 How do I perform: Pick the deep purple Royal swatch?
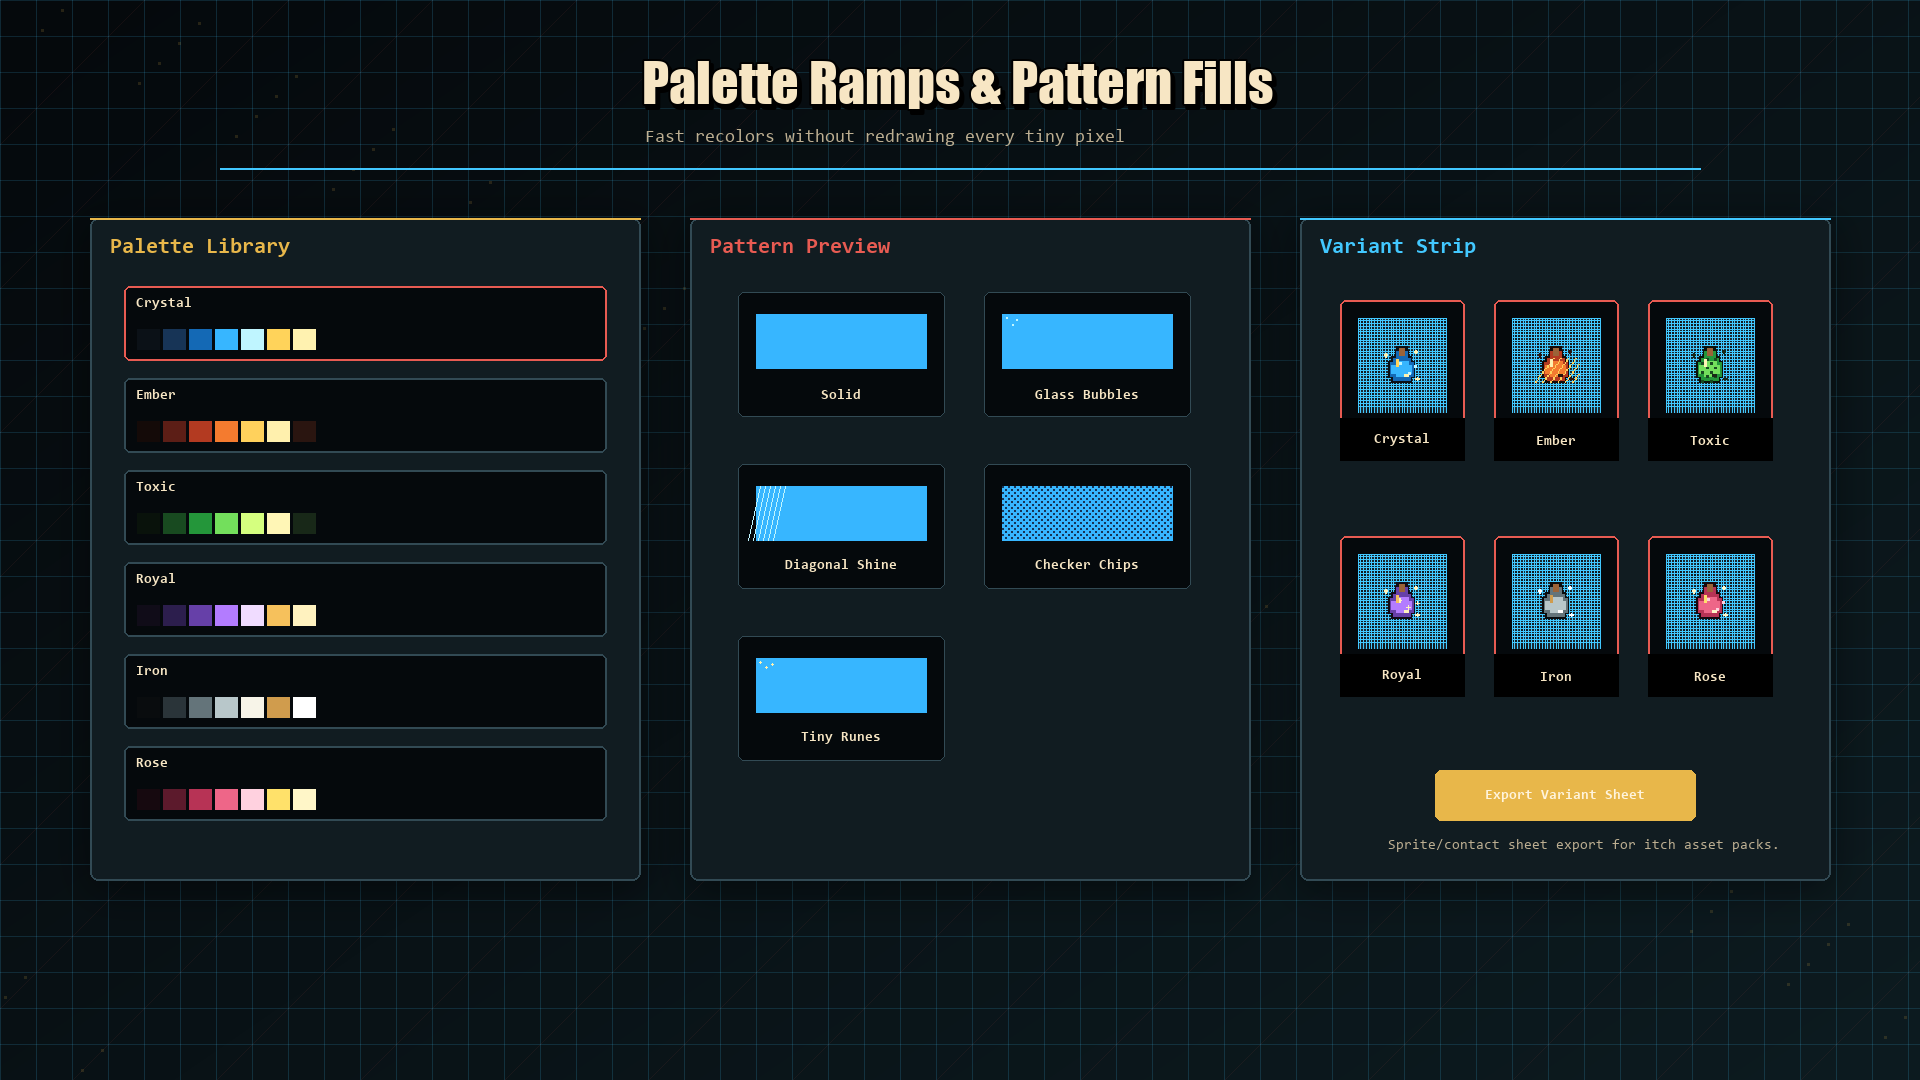pos(174,616)
